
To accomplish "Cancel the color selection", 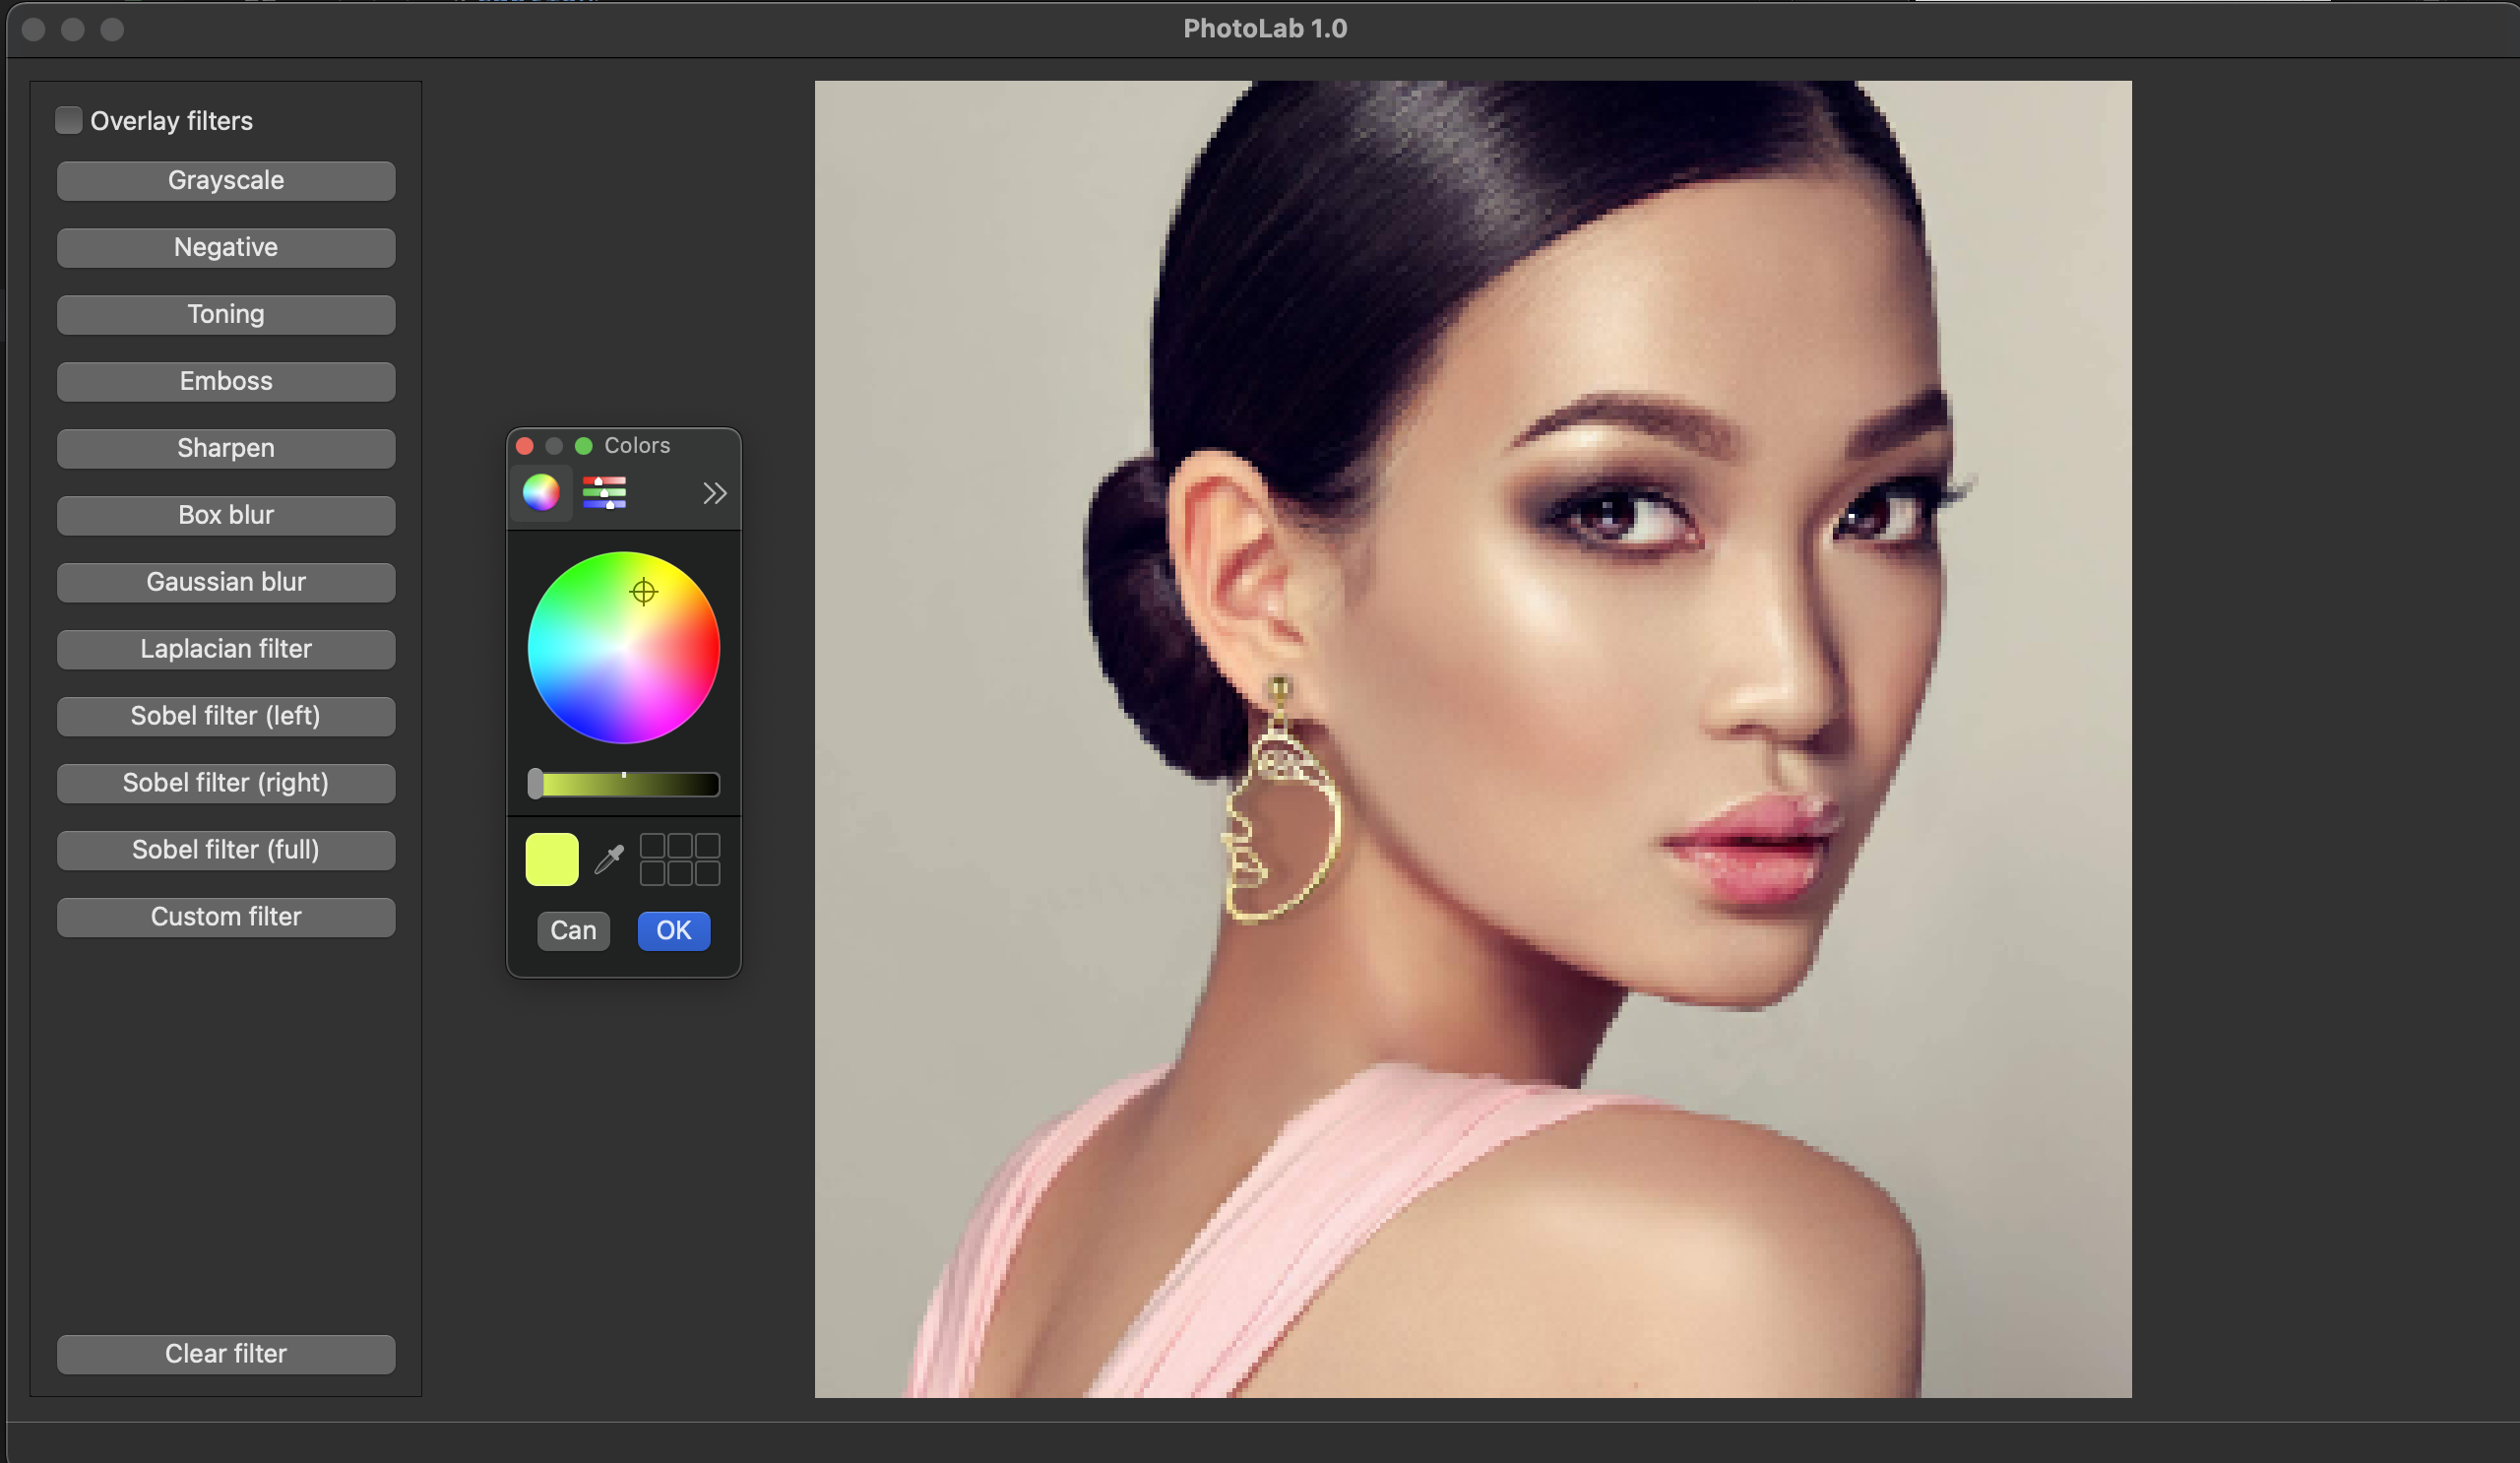I will (x=573, y=931).
